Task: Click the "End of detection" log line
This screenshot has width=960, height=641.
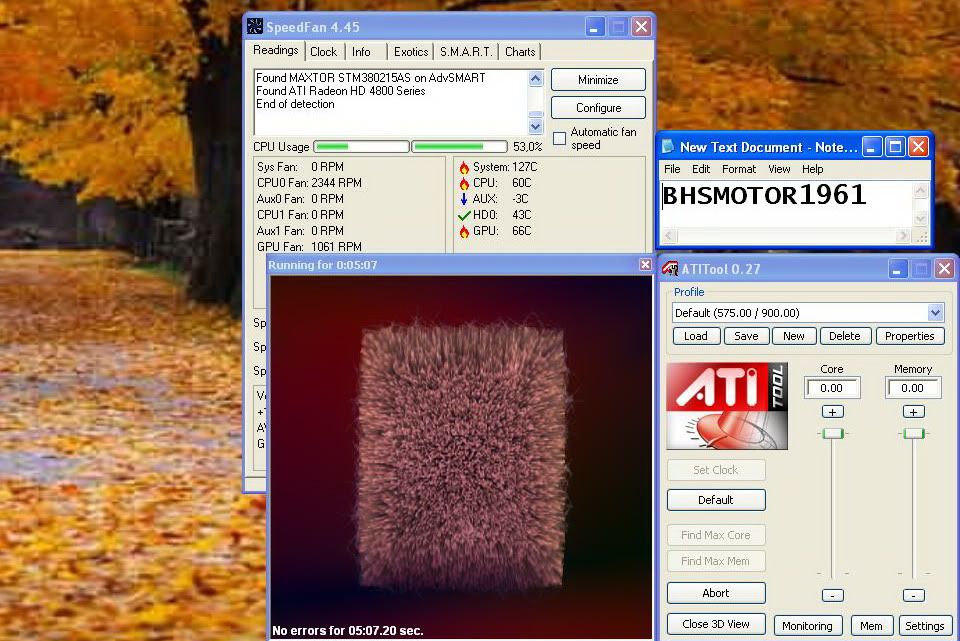Action: click(x=295, y=104)
